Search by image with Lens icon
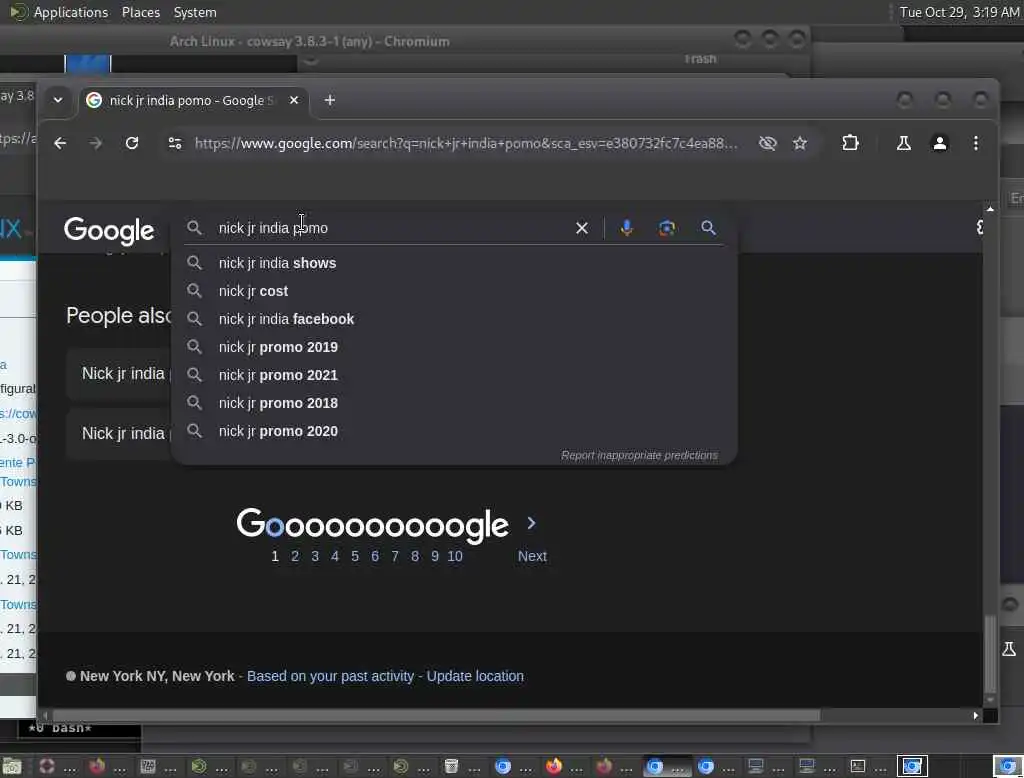This screenshot has height=778, width=1024. click(x=667, y=228)
